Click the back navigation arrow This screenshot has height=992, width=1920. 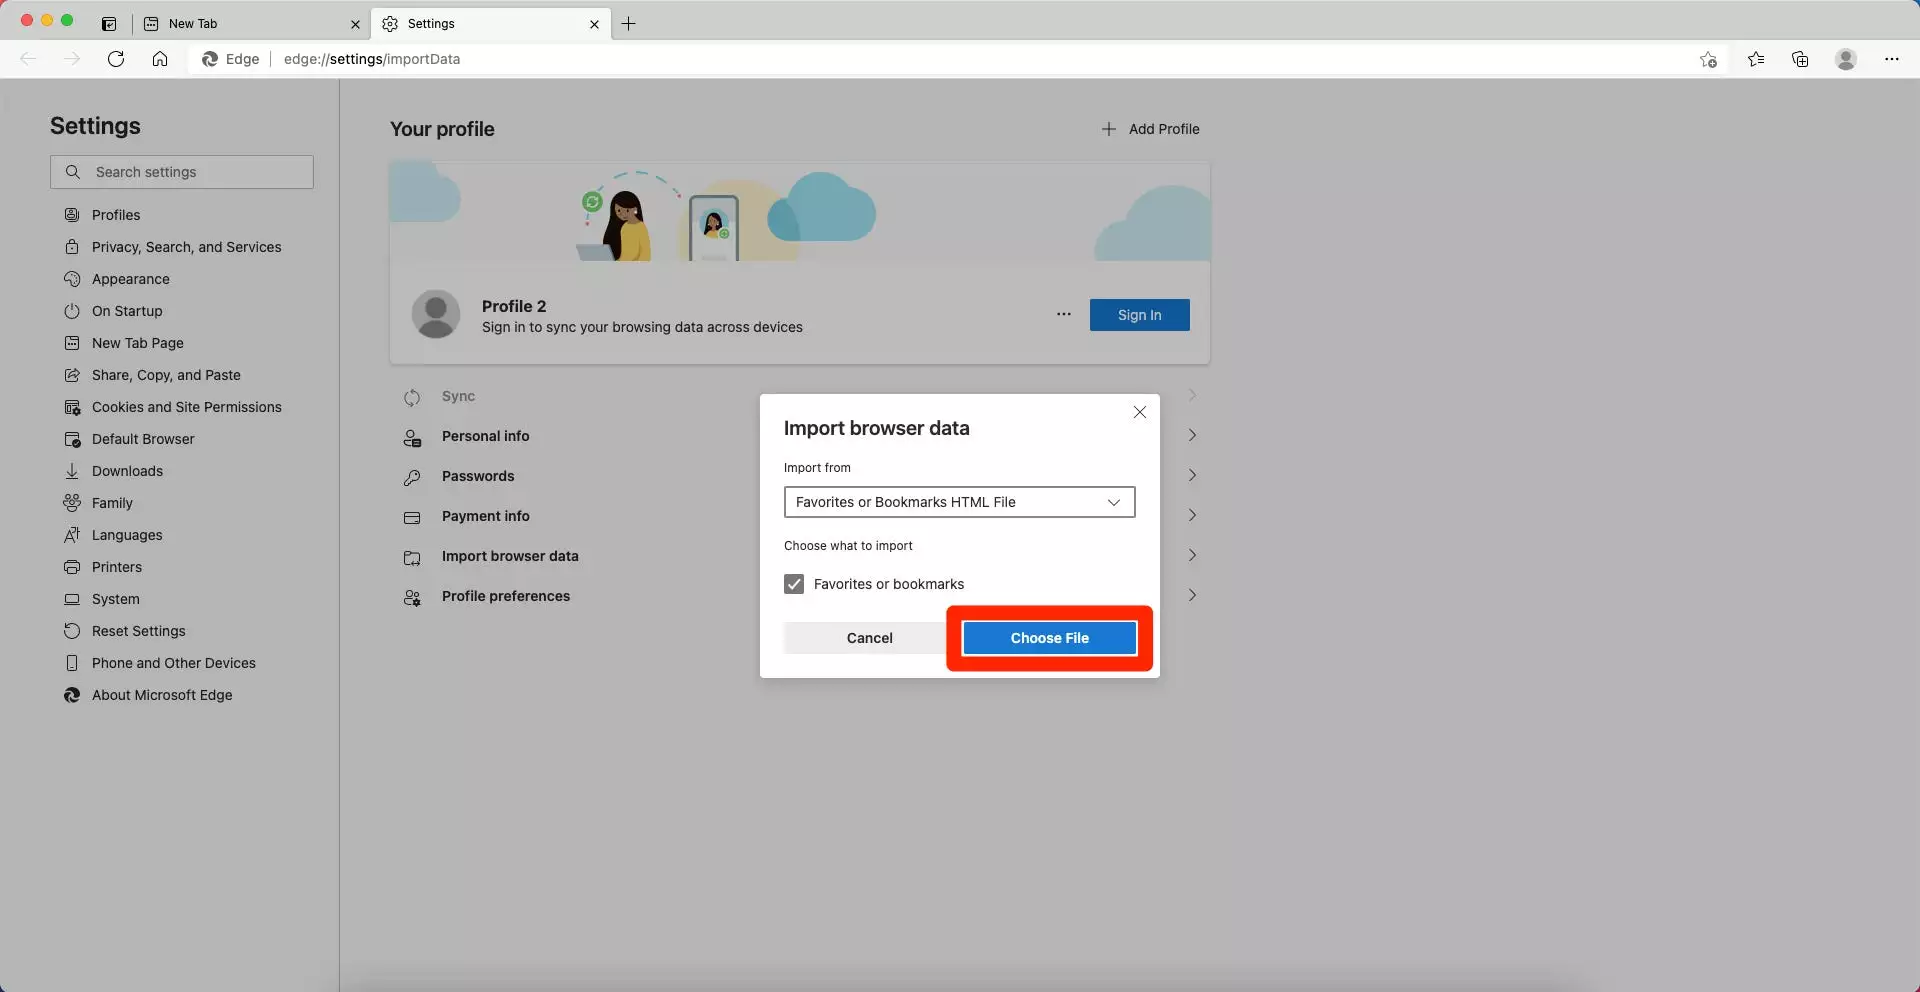coord(28,59)
